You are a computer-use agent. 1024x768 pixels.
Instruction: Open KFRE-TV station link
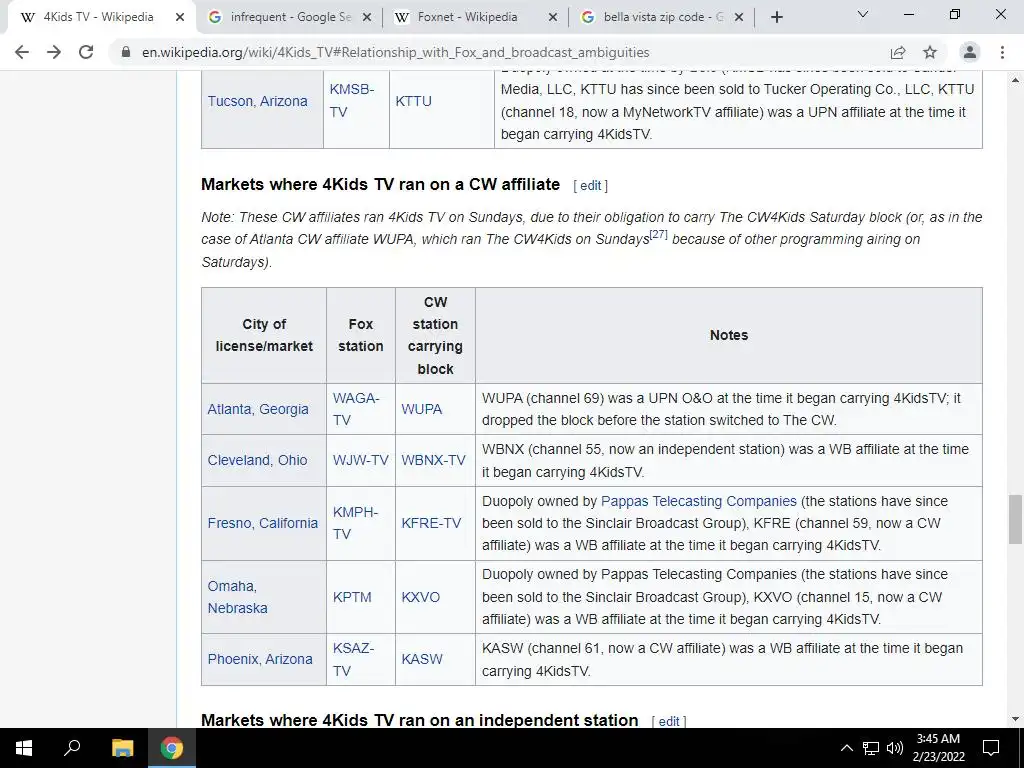[x=431, y=523]
